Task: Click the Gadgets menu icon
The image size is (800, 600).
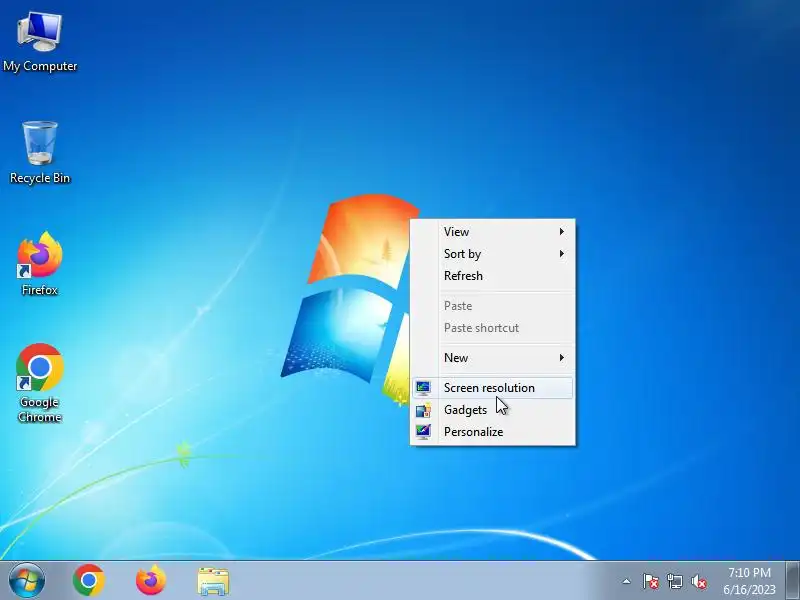Action: pyautogui.click(x=423, y=410)
